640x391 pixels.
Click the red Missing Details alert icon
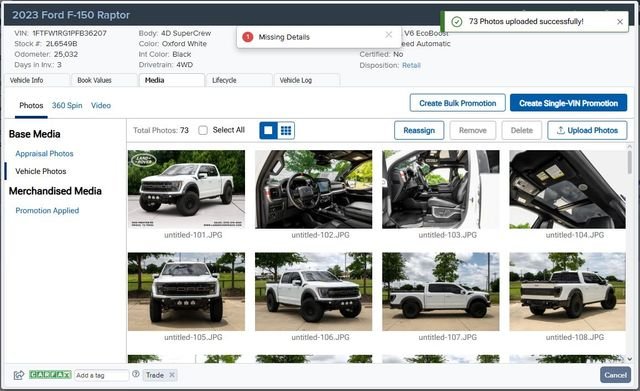tap(247, 37)
